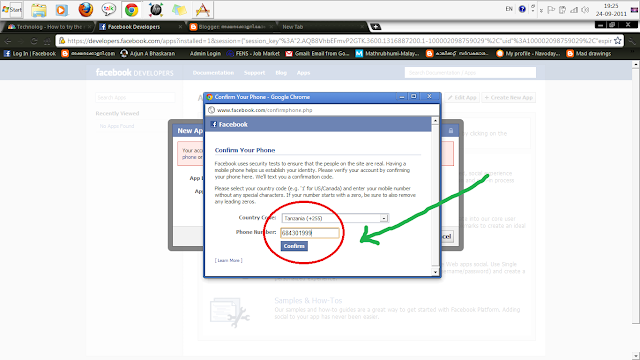Open the Gmail bookmark
Screen dimensions: 640x360
tap(317, 53)
